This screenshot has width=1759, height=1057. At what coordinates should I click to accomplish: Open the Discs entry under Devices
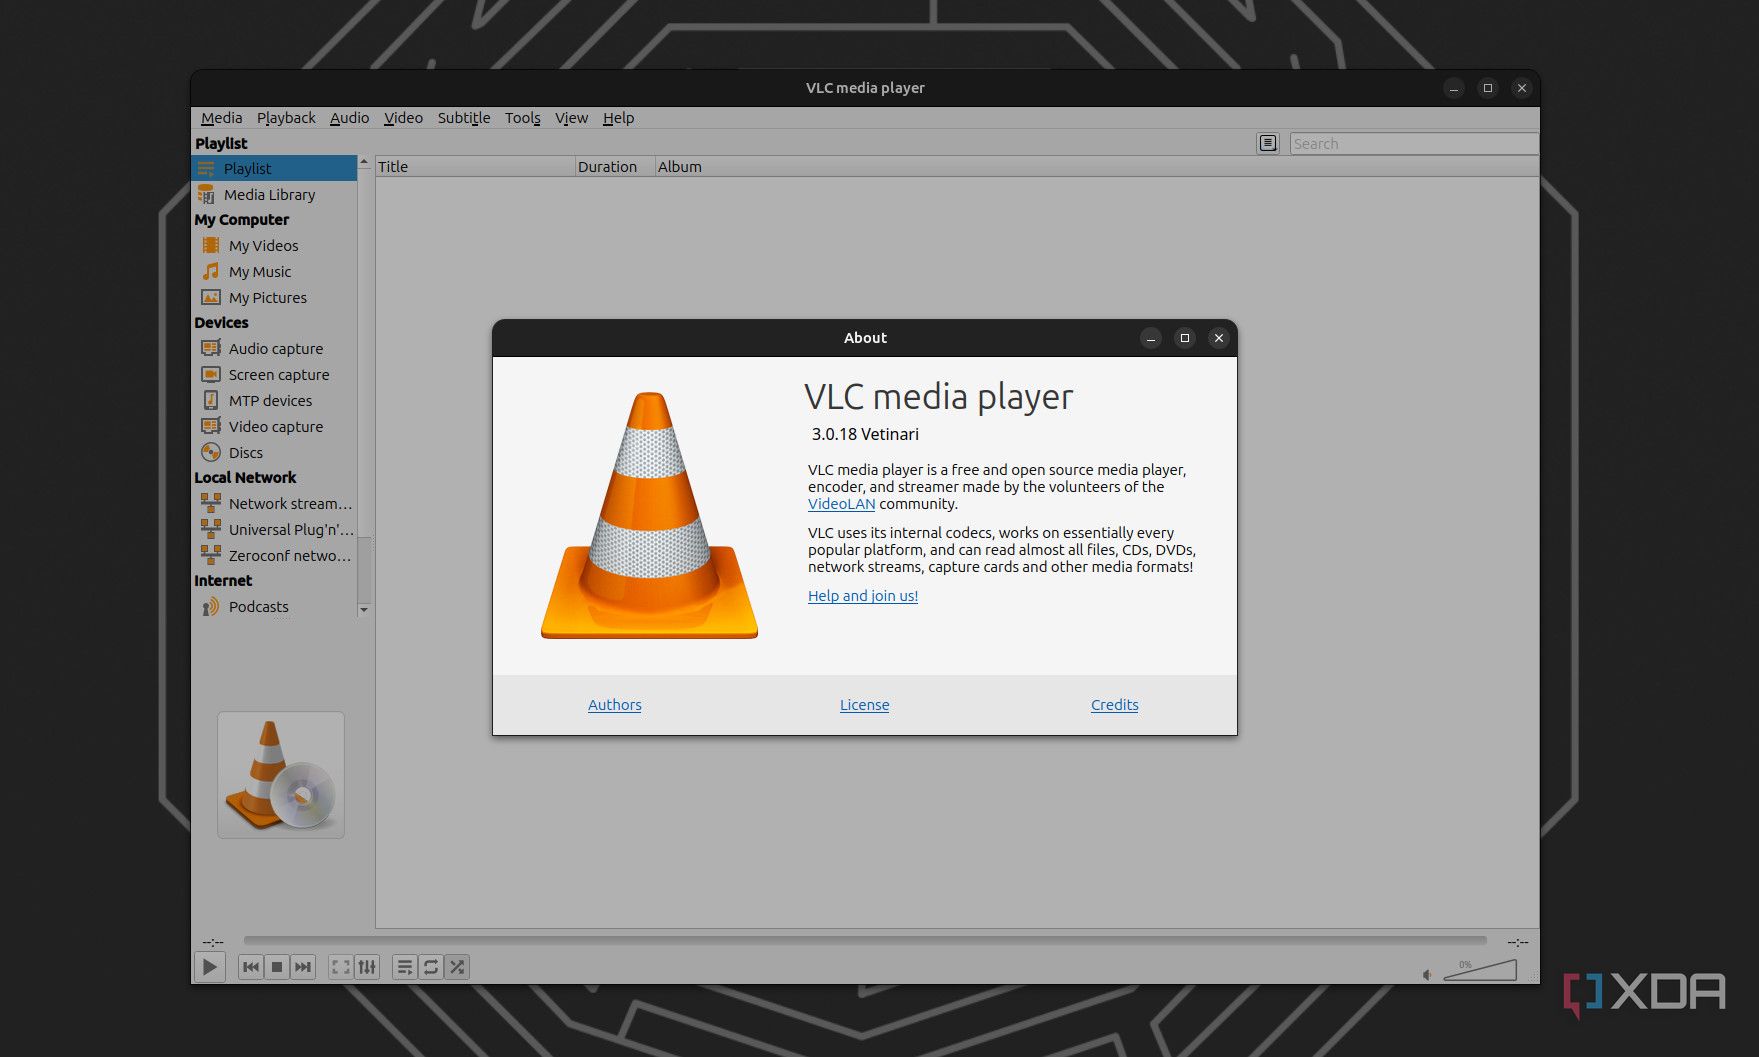244,452
